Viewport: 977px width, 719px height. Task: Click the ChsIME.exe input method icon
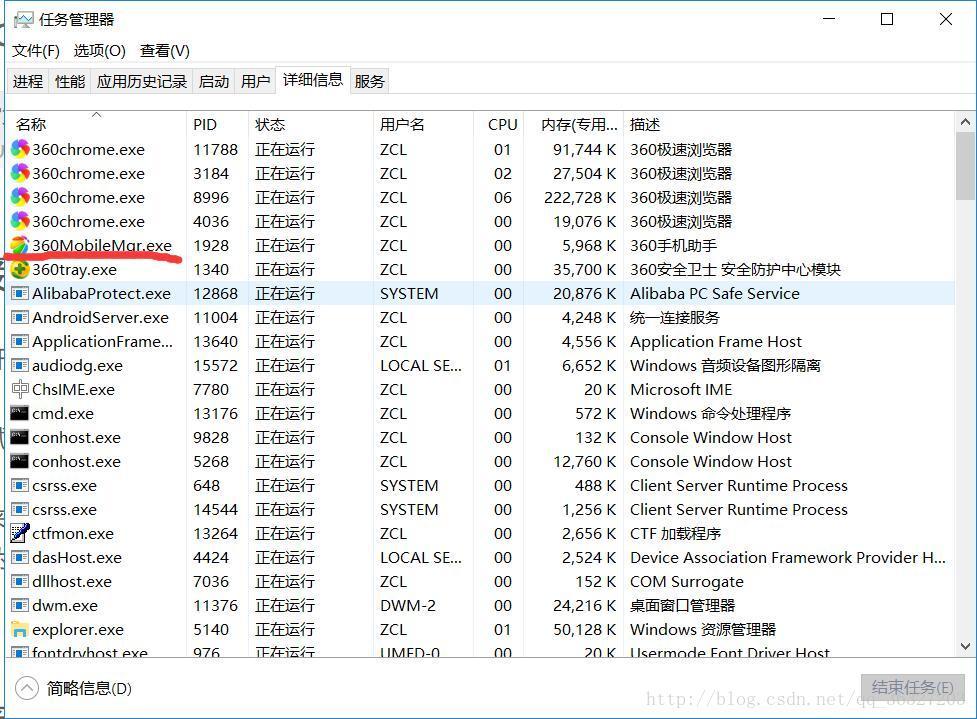coord(20,389)
